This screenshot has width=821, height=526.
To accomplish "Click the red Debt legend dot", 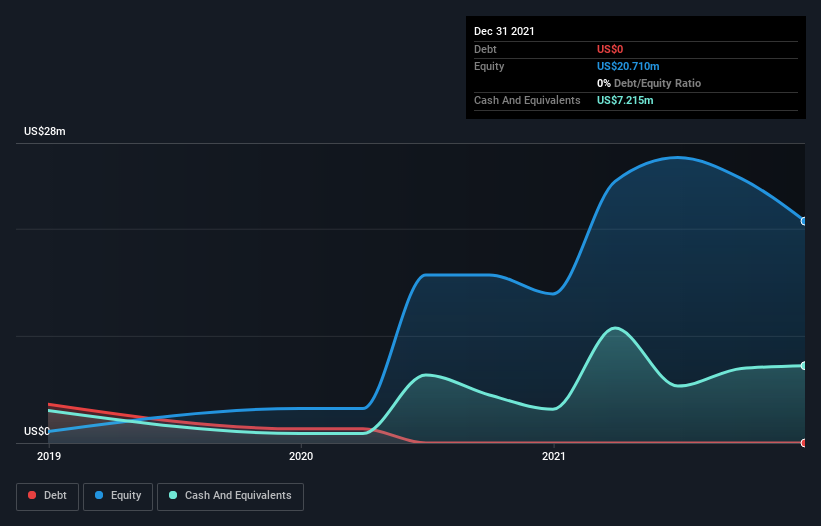I will (32, 495).
